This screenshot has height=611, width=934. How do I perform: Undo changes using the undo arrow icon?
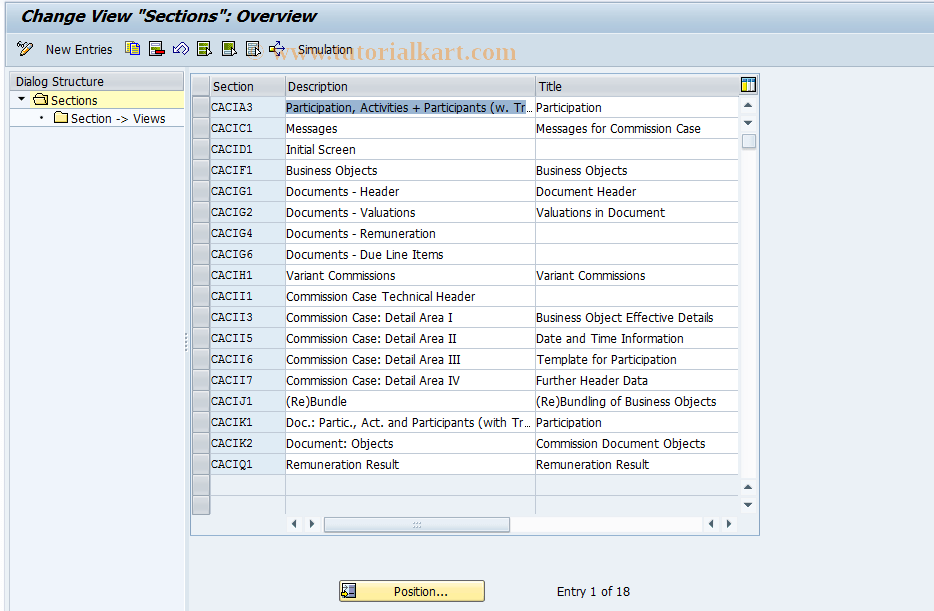click(179, 48)
